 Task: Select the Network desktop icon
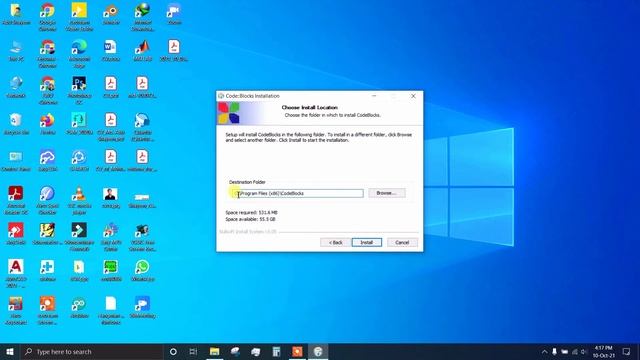[16, 87]
